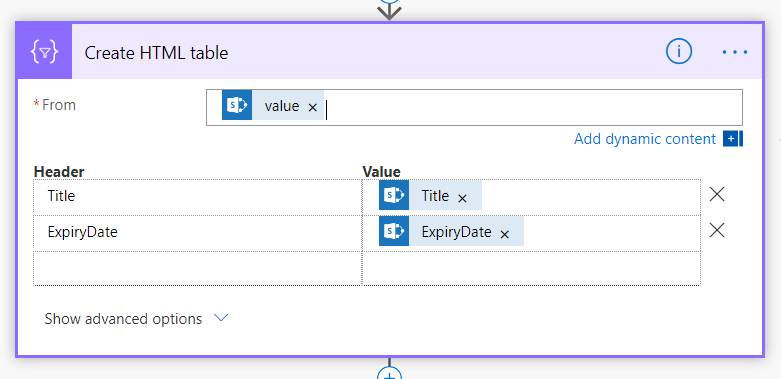Open the Add dynamic content link

coord(645,139)
